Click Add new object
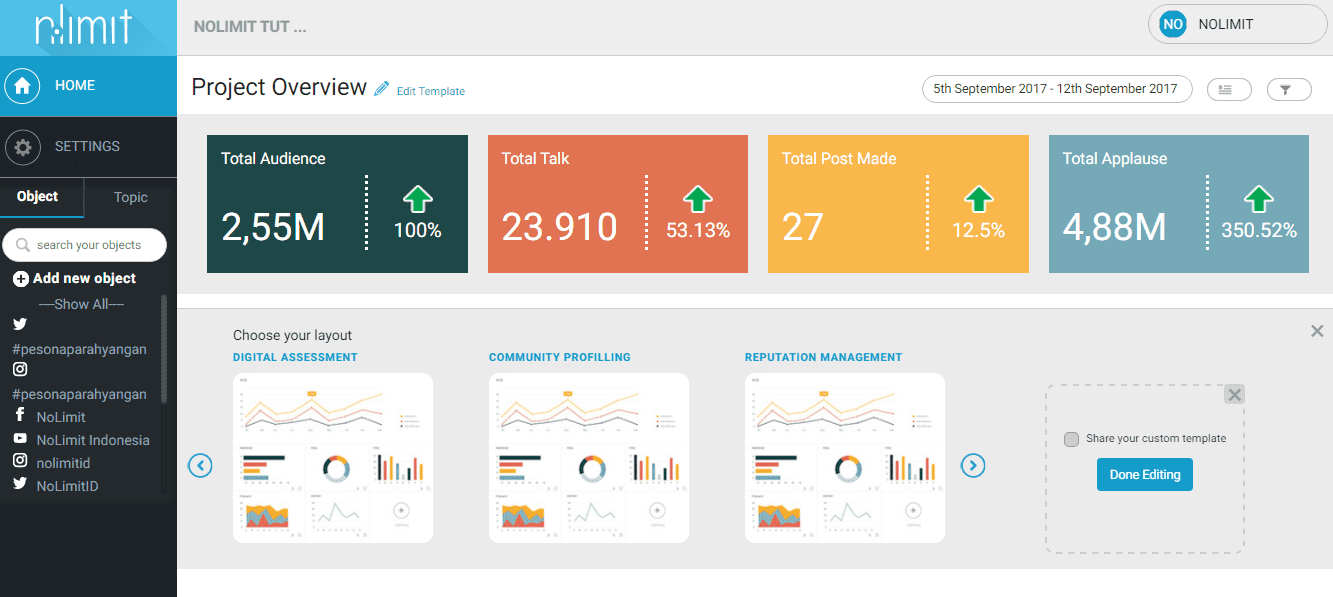The image size is (1333, 597). click(x=84, y=279)
